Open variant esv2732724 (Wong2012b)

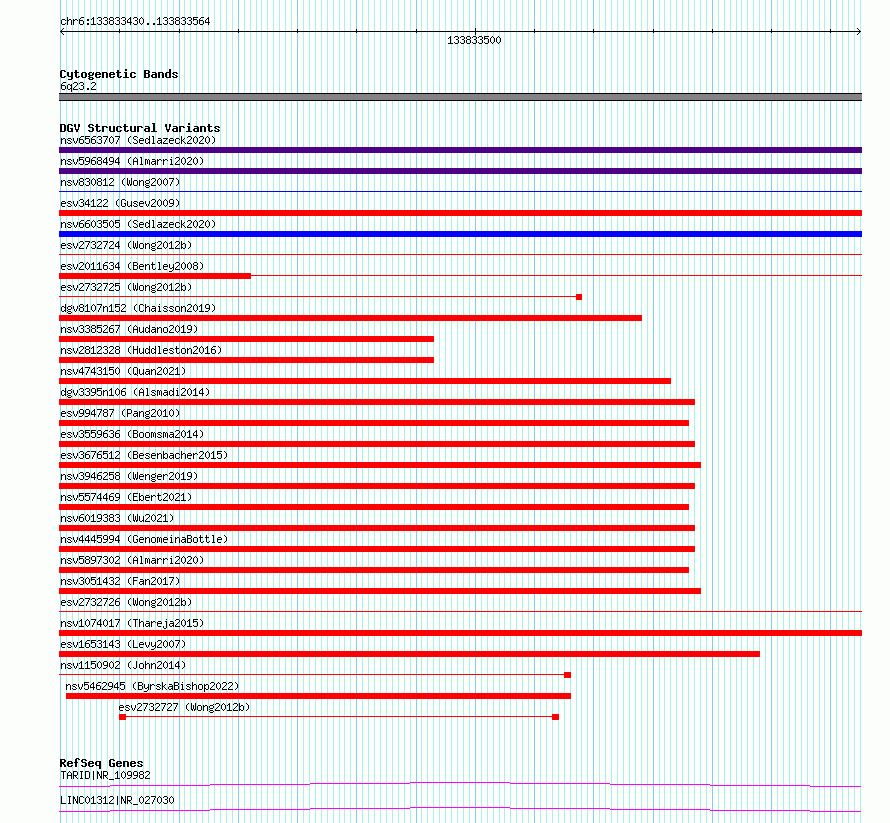126,245
